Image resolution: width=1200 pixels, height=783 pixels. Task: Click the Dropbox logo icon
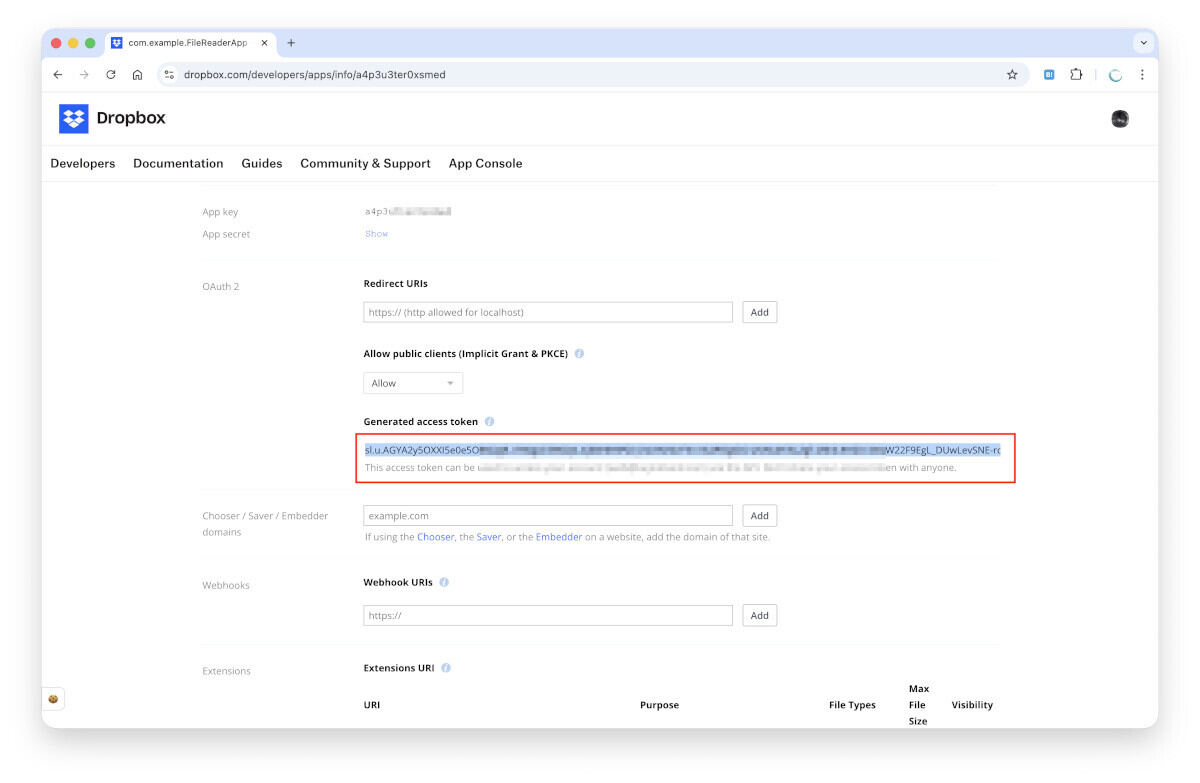click(x=74, y=118)
